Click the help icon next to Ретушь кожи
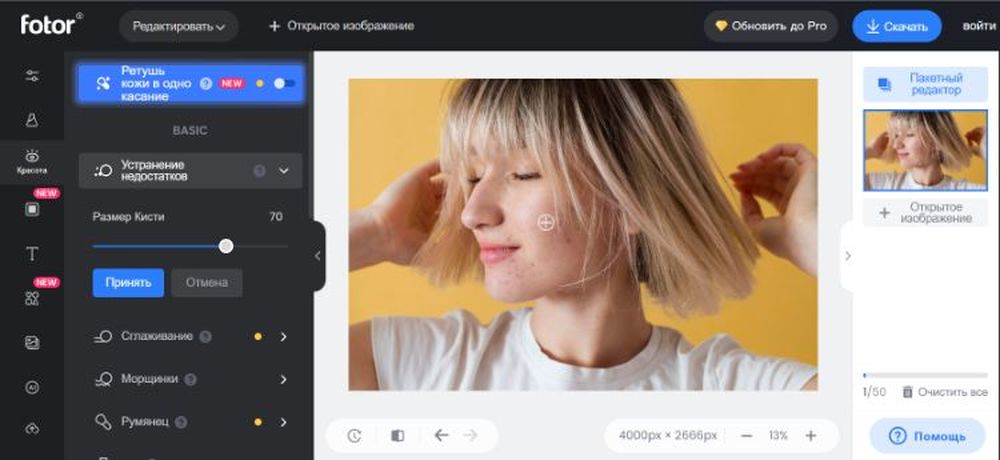This screenshot has width=1000, height=460. pos(205,84)
